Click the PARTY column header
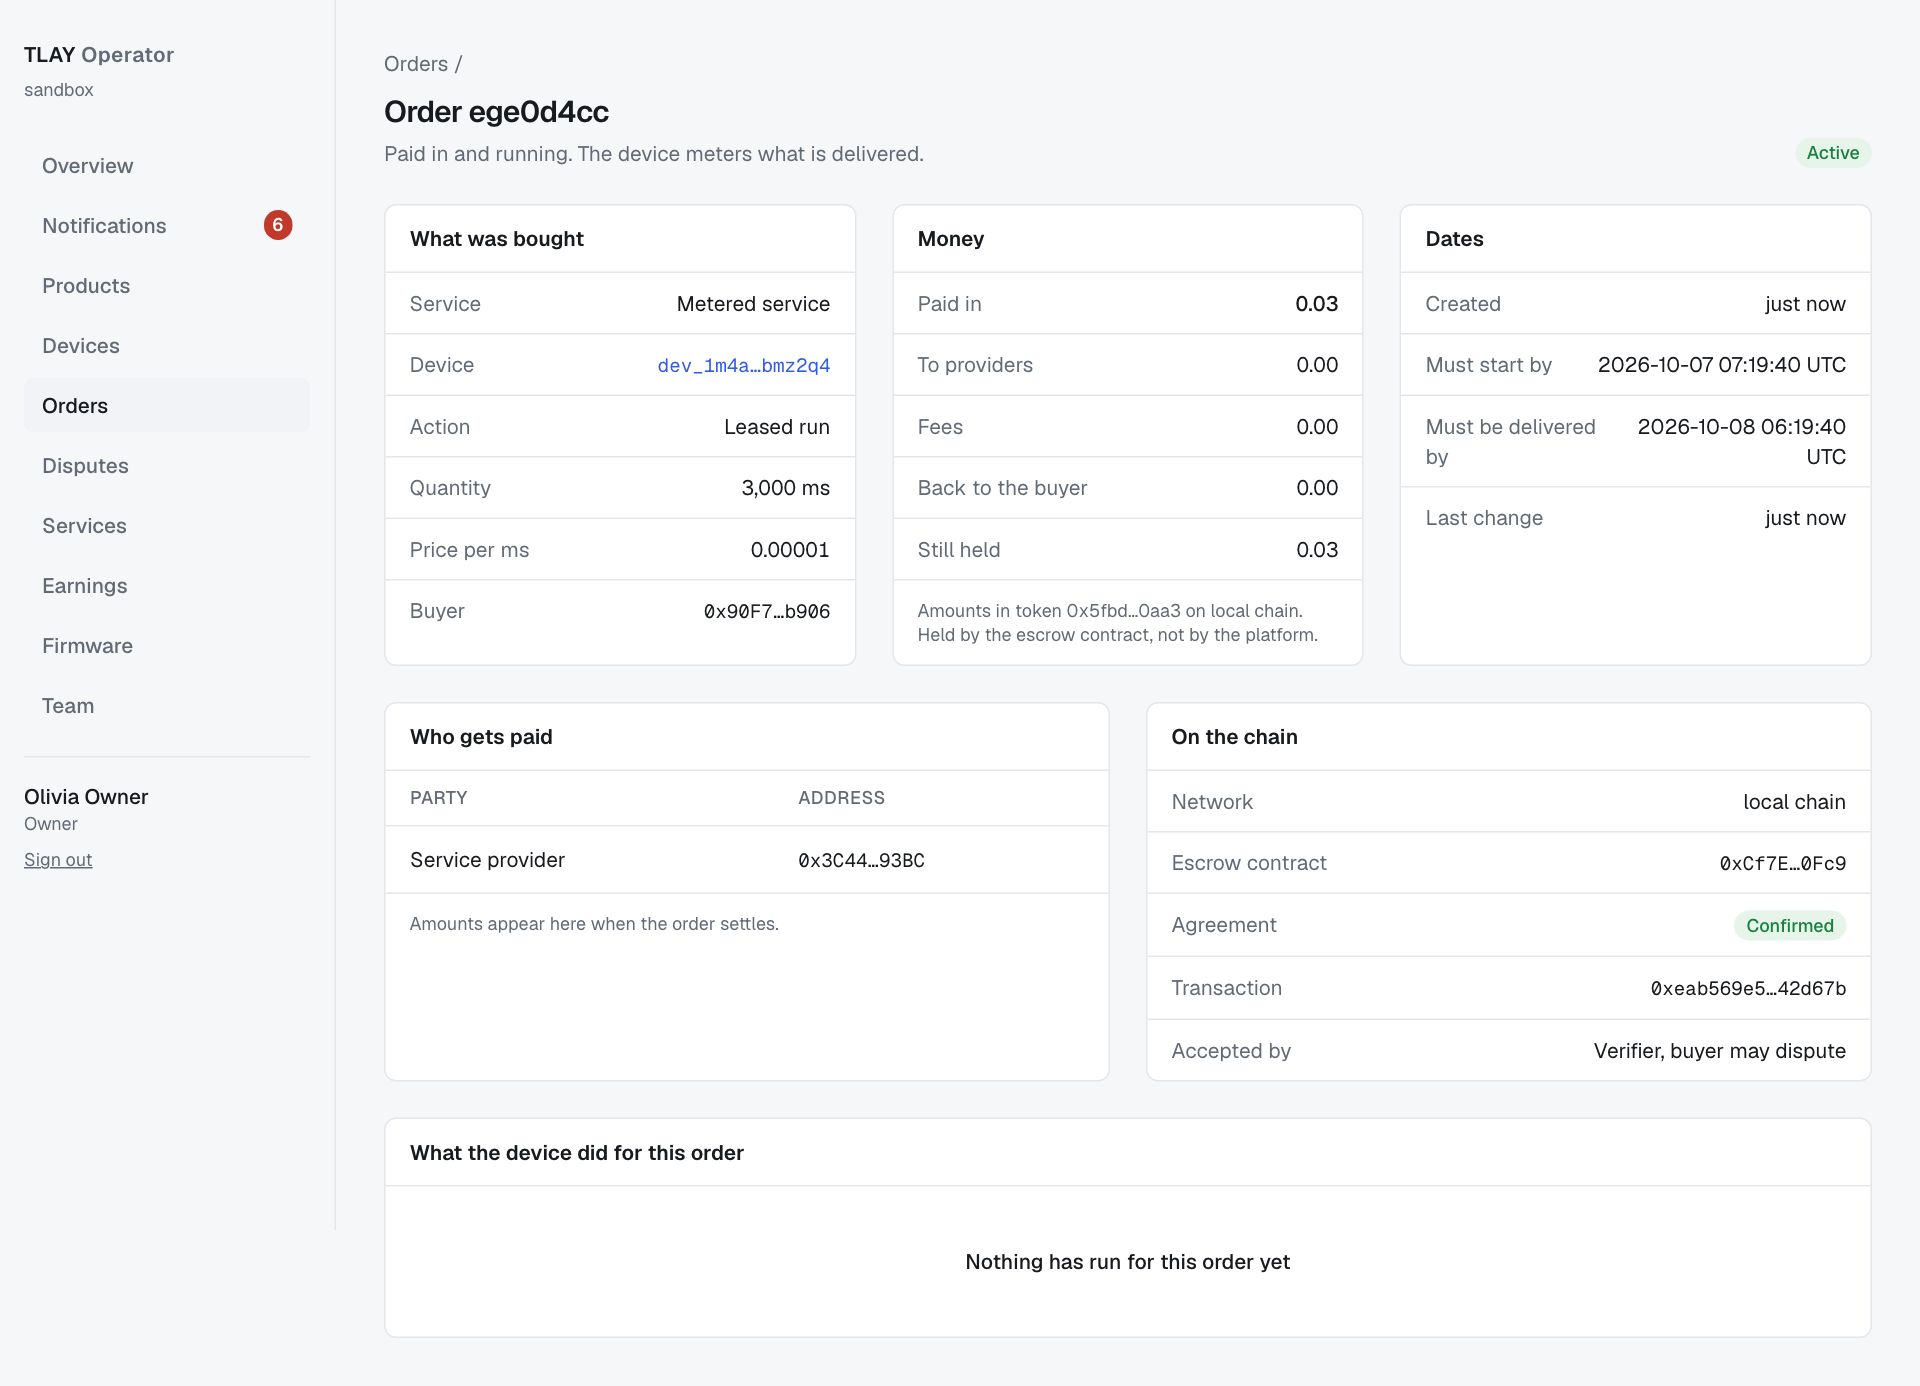Viewport: 1920px width, 1386px height. 438,798
